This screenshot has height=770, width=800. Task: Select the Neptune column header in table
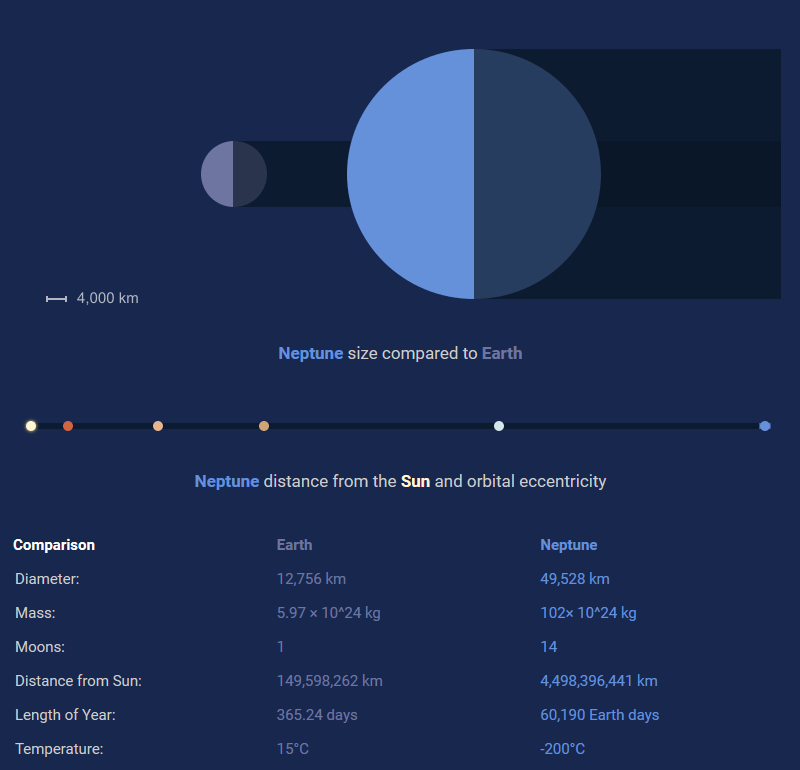[x=569, y=545]
